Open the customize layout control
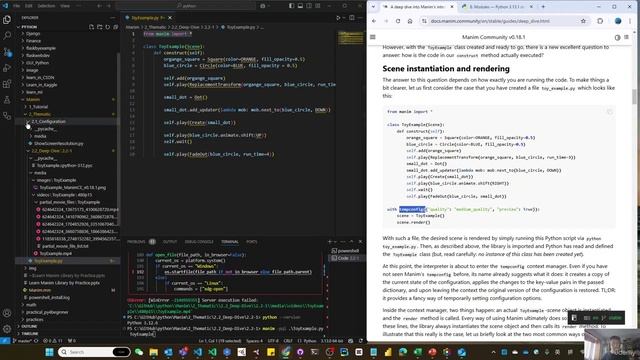The image size is (640, 360). (x=318, y=6)
